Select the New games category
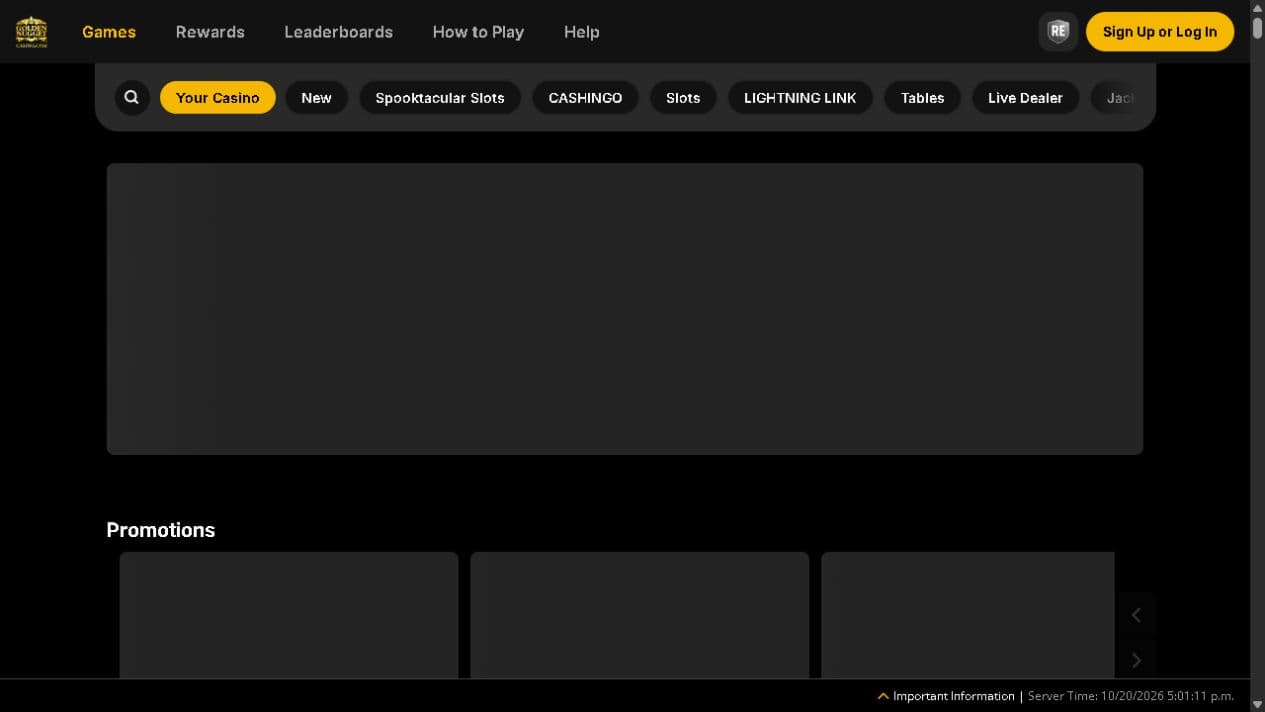This screenshot has height=712, width=1265. coord(316,98)
